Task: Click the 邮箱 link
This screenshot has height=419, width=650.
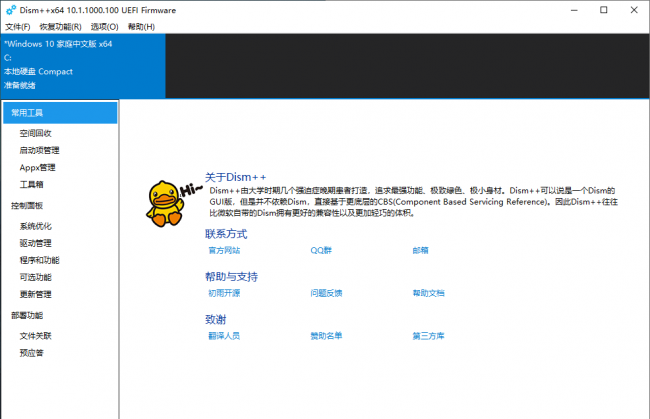Action: [x=420, y=250]
